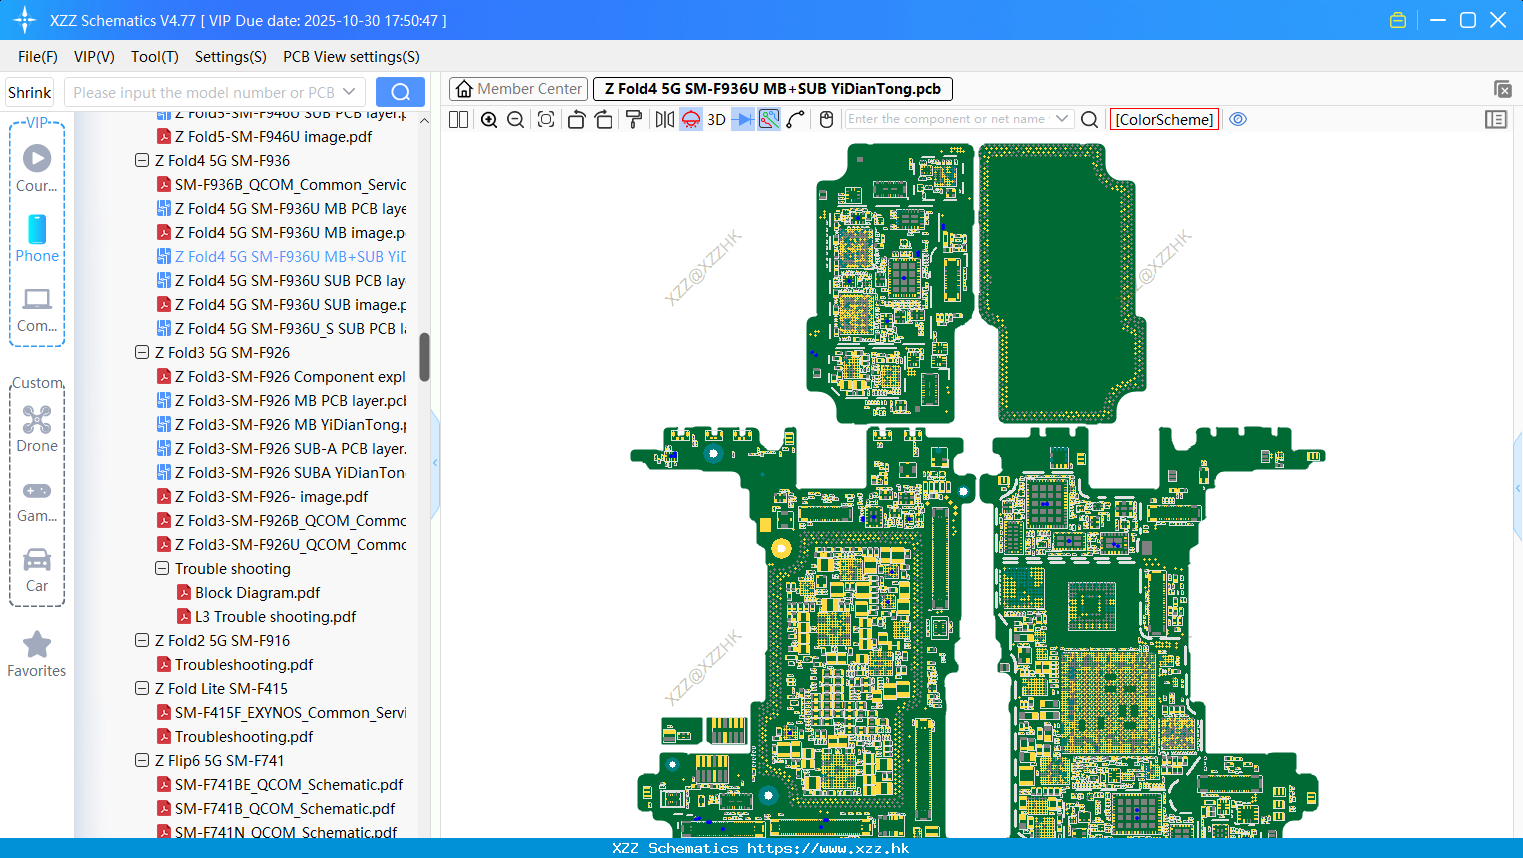Fit the PCB to the window
Viewport: 1523px width, 858px height.
(x=546, y=119)
